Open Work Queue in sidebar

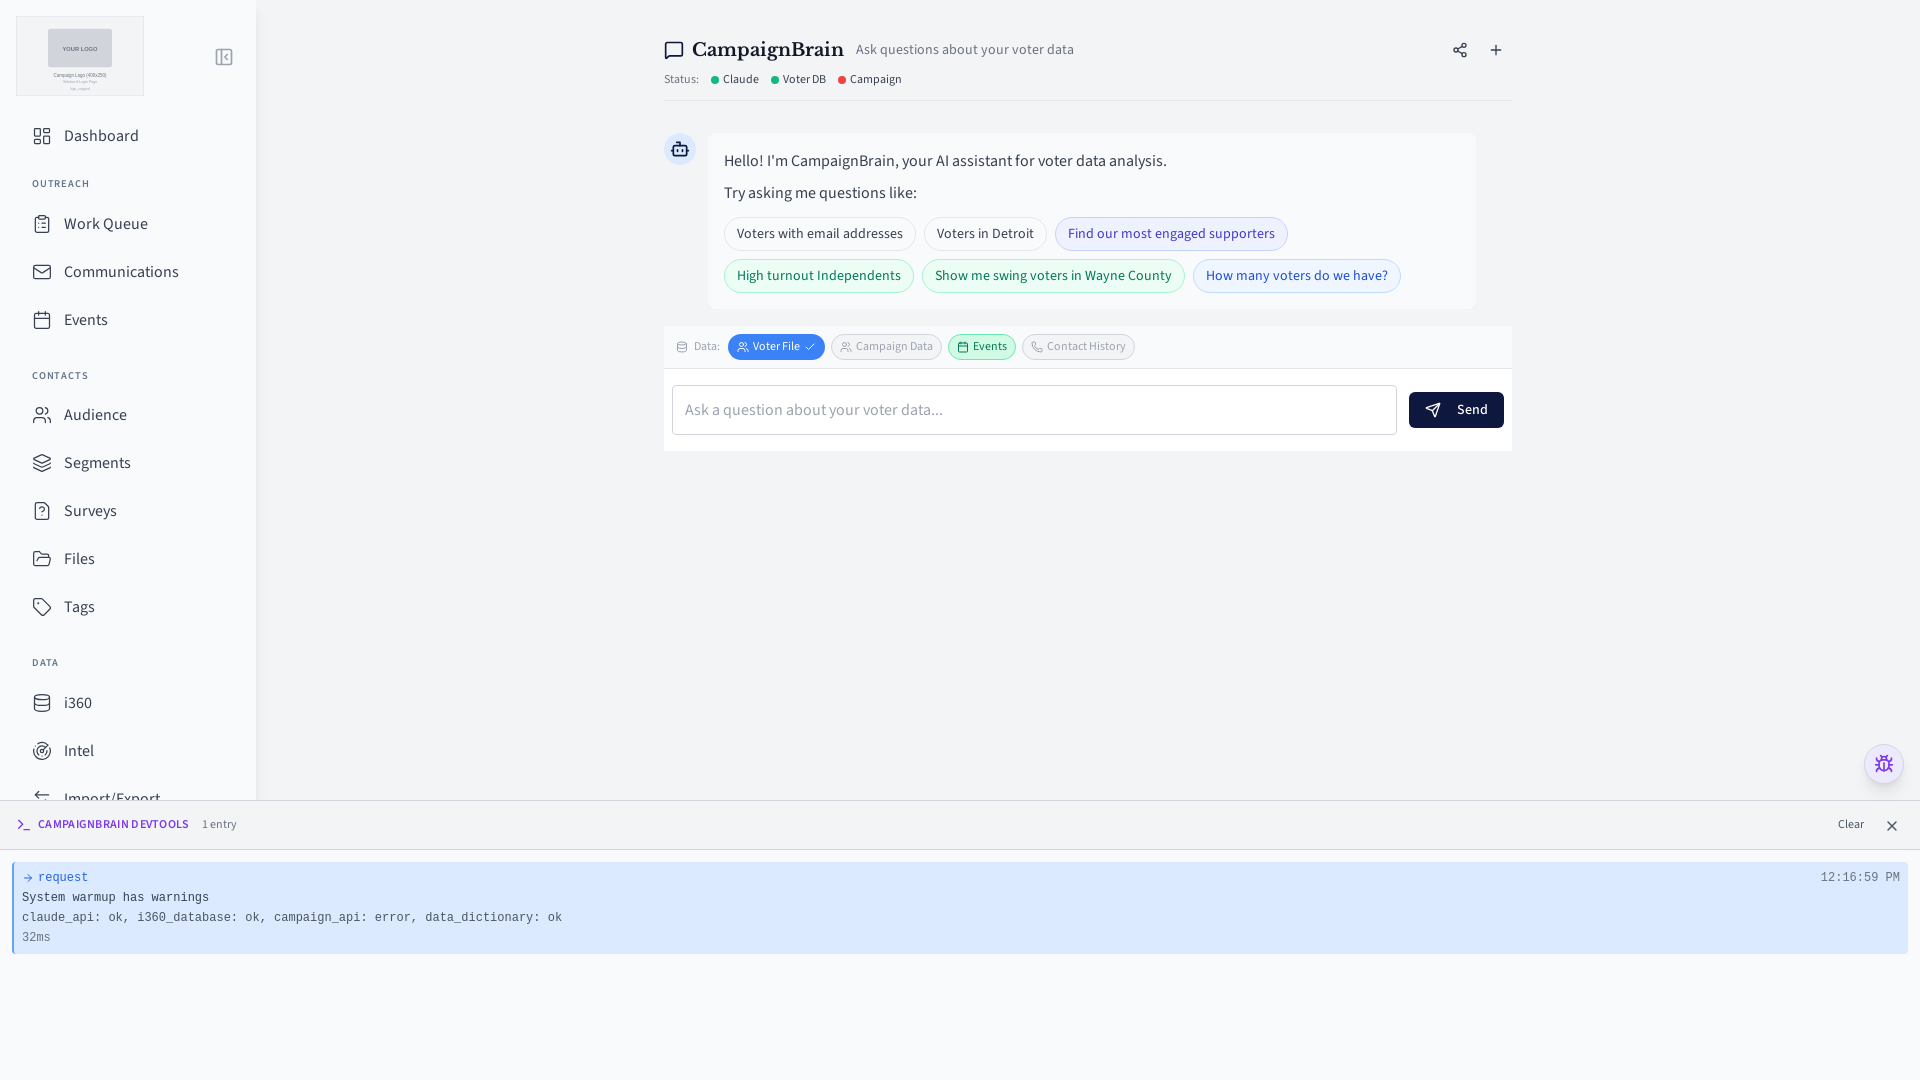106,224
